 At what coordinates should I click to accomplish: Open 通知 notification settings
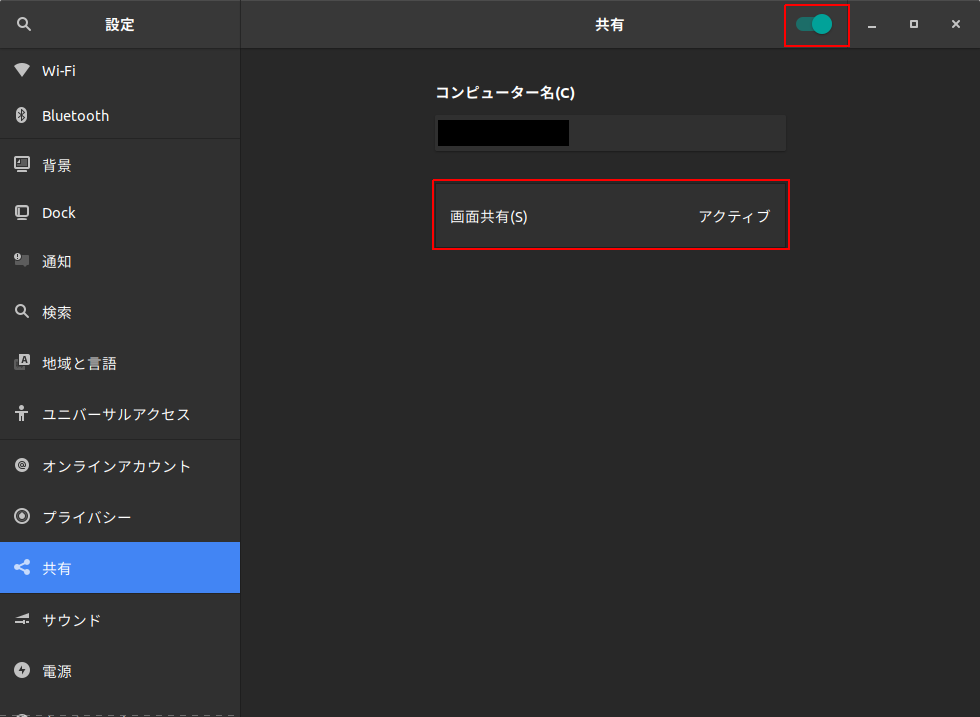(x=120, y=261)
